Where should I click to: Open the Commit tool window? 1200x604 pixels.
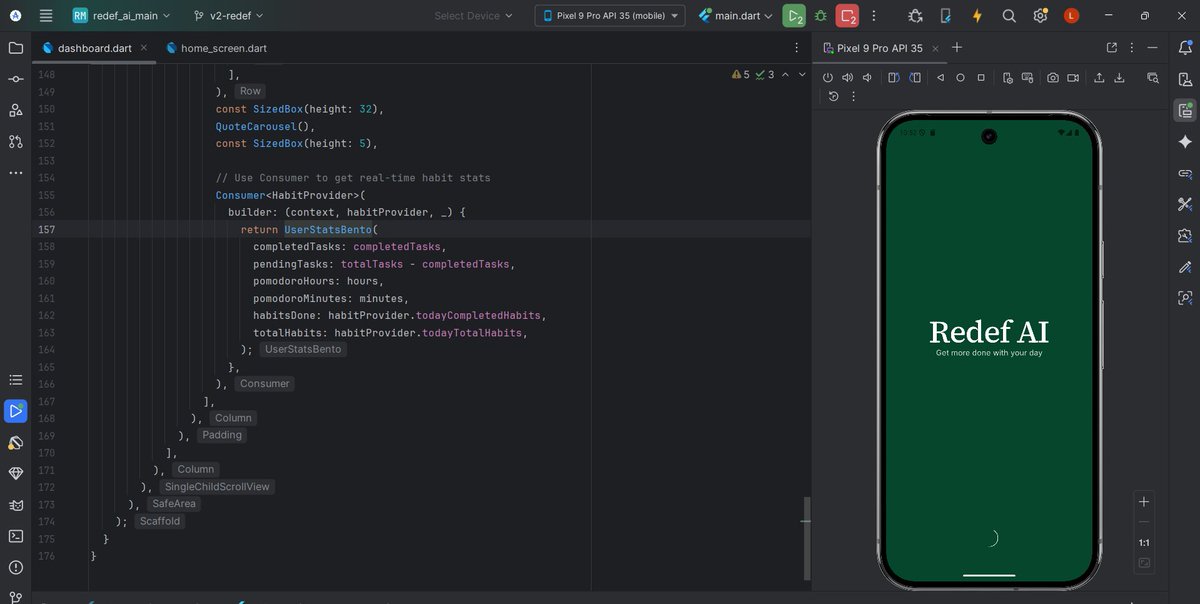pos(15,79)
